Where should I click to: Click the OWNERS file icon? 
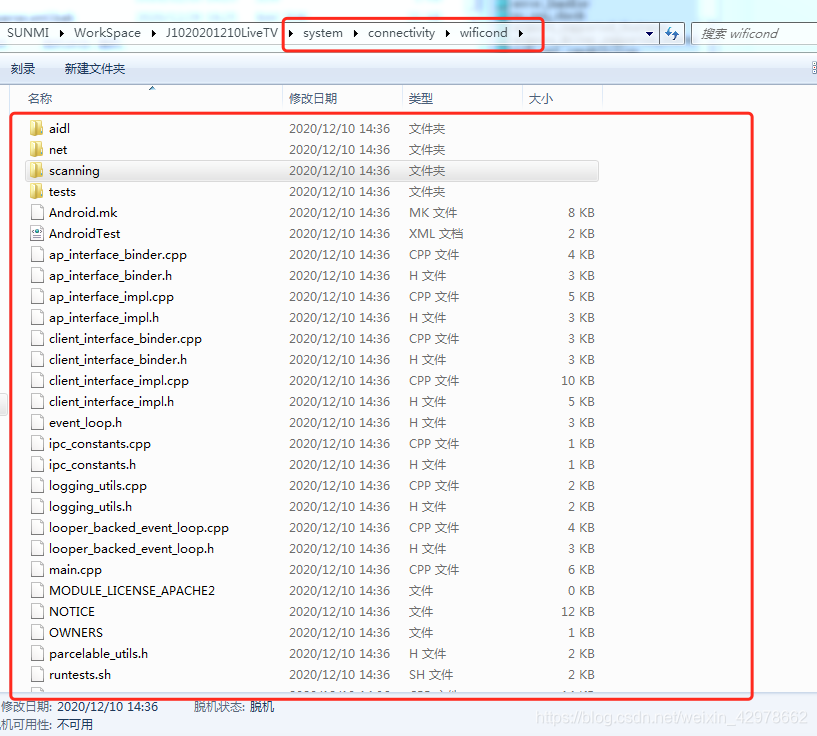tap(37, 632)
